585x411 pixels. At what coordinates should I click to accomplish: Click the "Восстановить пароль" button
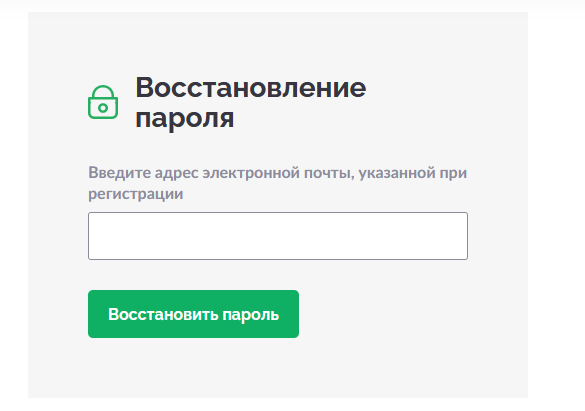(x=193, y=314)
